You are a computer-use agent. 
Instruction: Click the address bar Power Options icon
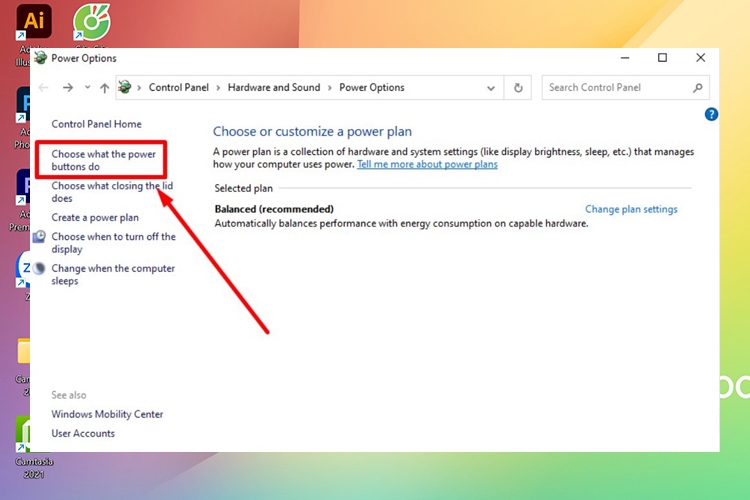click(x=125, y=87)
